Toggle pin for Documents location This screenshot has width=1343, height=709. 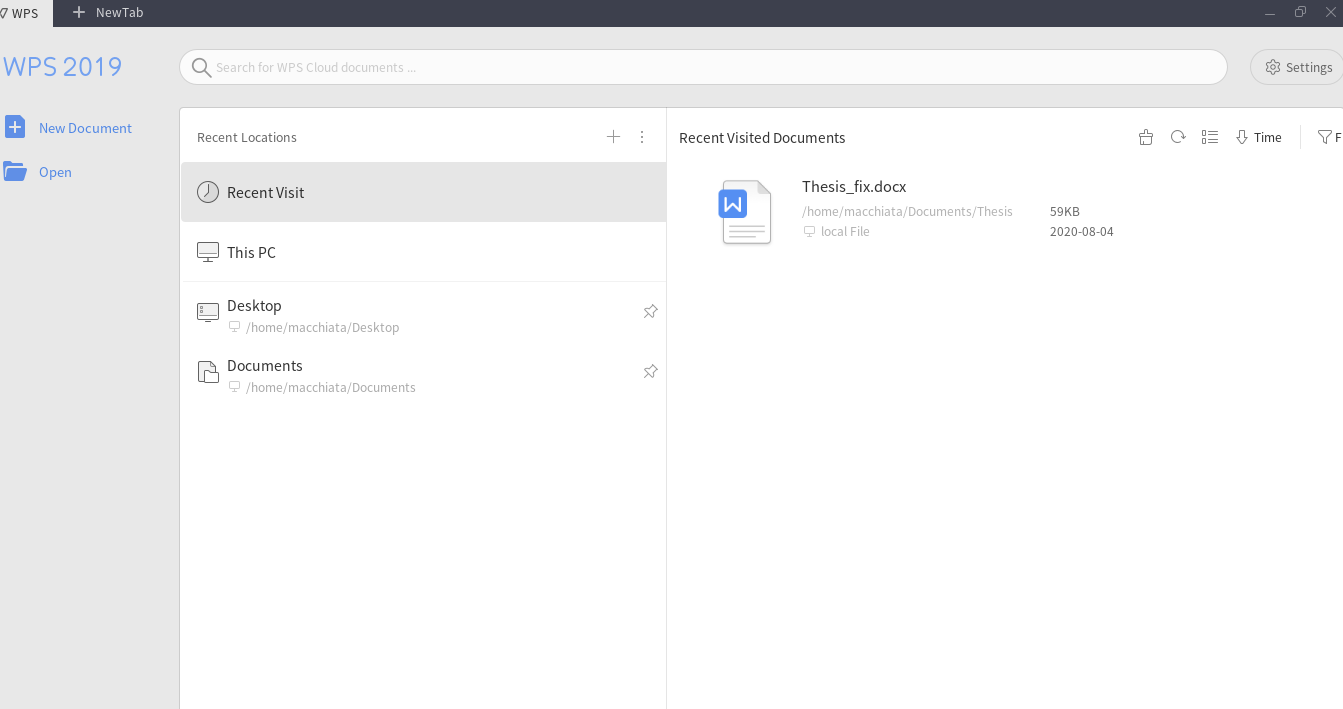(x=650, y=372)
